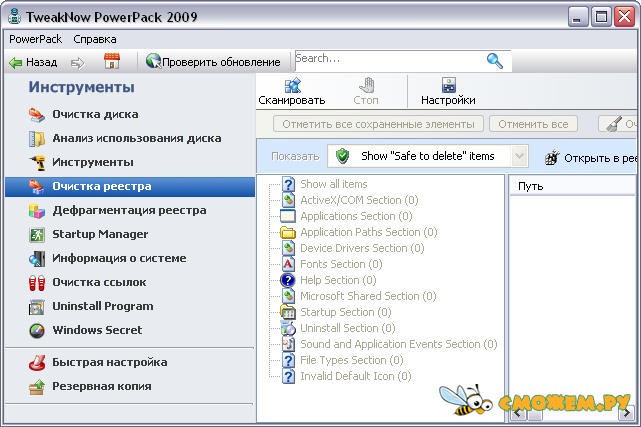Select Show all items tree node
Viewport: 641px width, 427px height.
(x=334, y=184)
